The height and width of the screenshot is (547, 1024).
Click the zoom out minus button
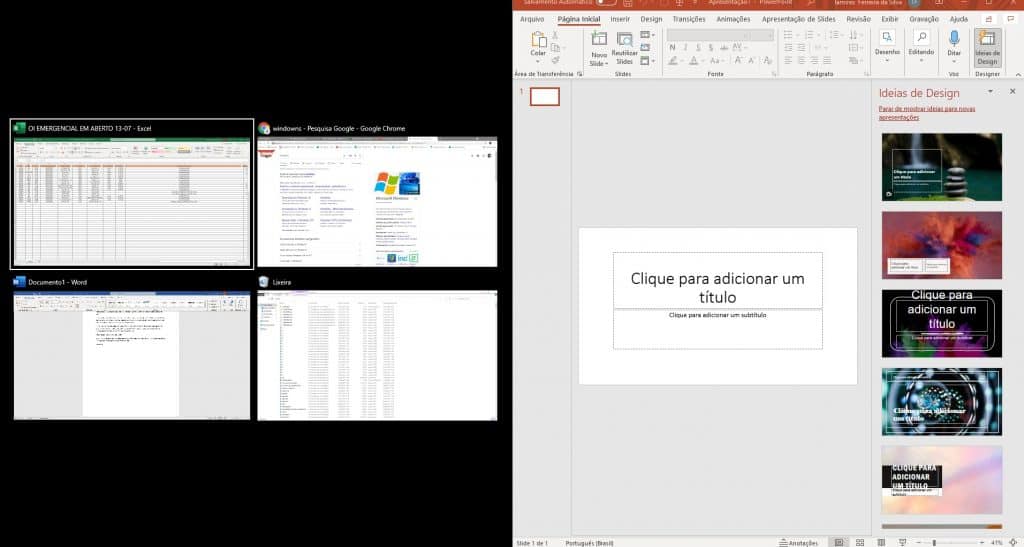point(919,542)
